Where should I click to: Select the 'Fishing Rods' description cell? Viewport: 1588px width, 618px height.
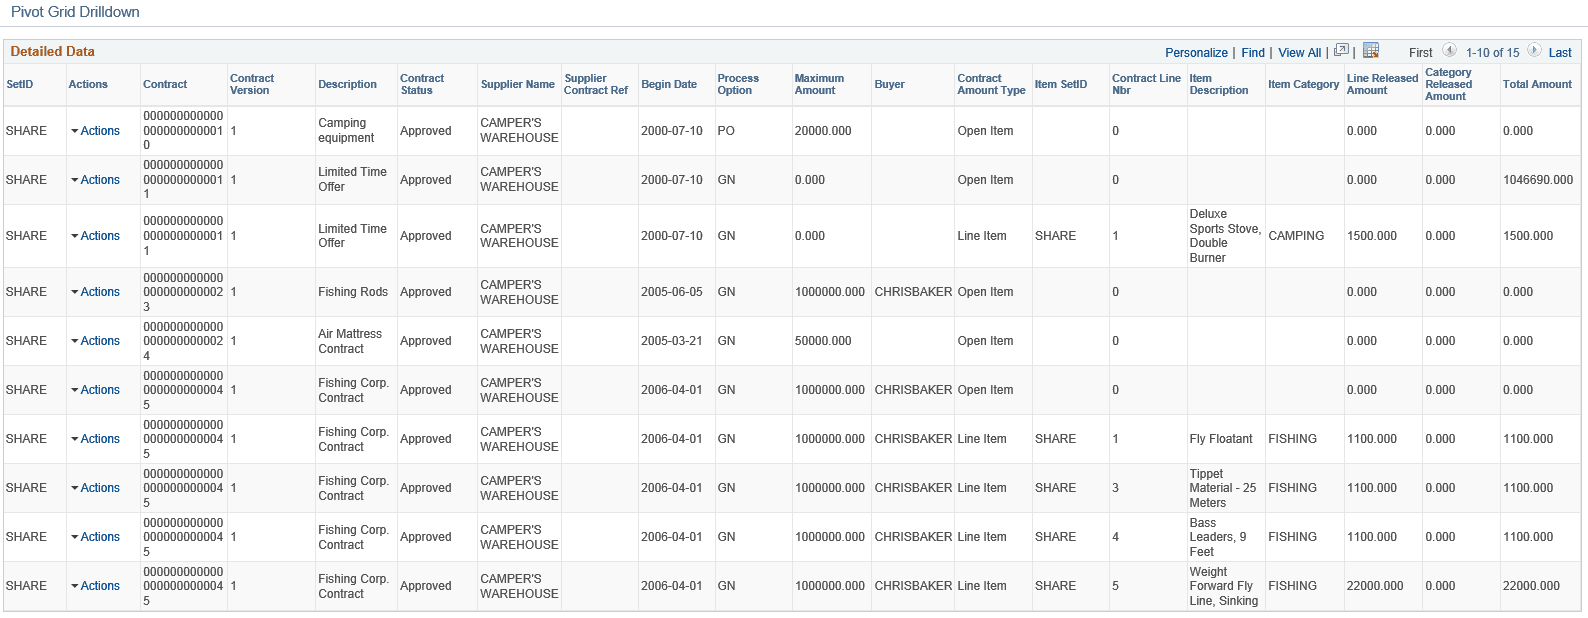[353, 292]
